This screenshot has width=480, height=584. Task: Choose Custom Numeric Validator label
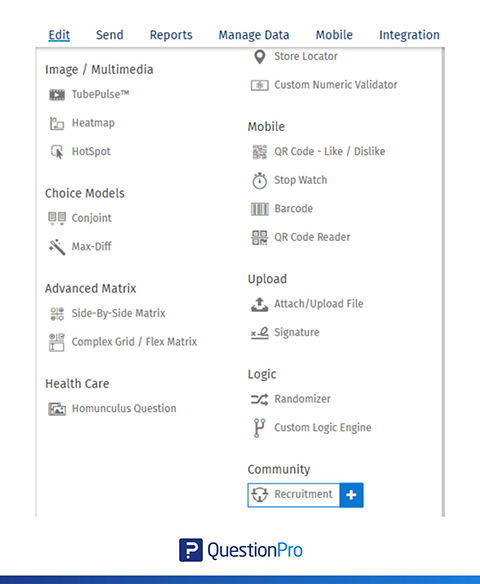tap(336, 85)
